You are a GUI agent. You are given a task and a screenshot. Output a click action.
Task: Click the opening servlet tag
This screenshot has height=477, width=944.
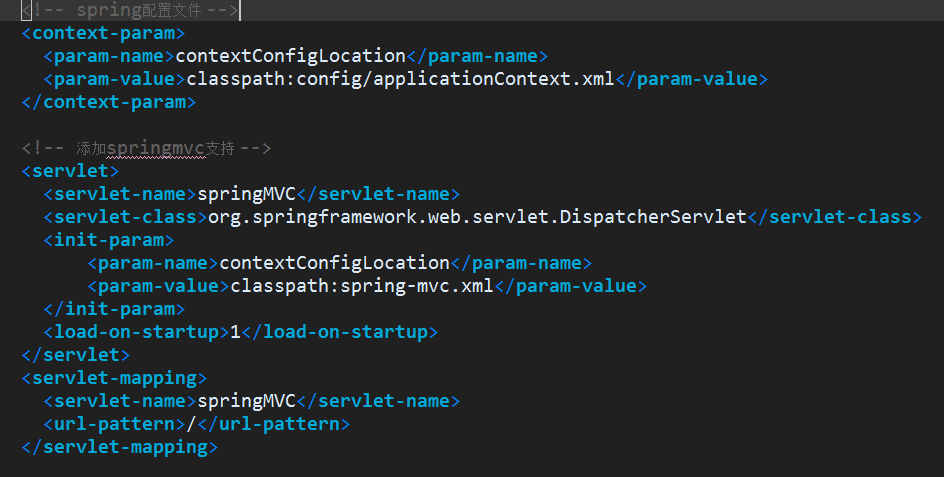(70, 171)
